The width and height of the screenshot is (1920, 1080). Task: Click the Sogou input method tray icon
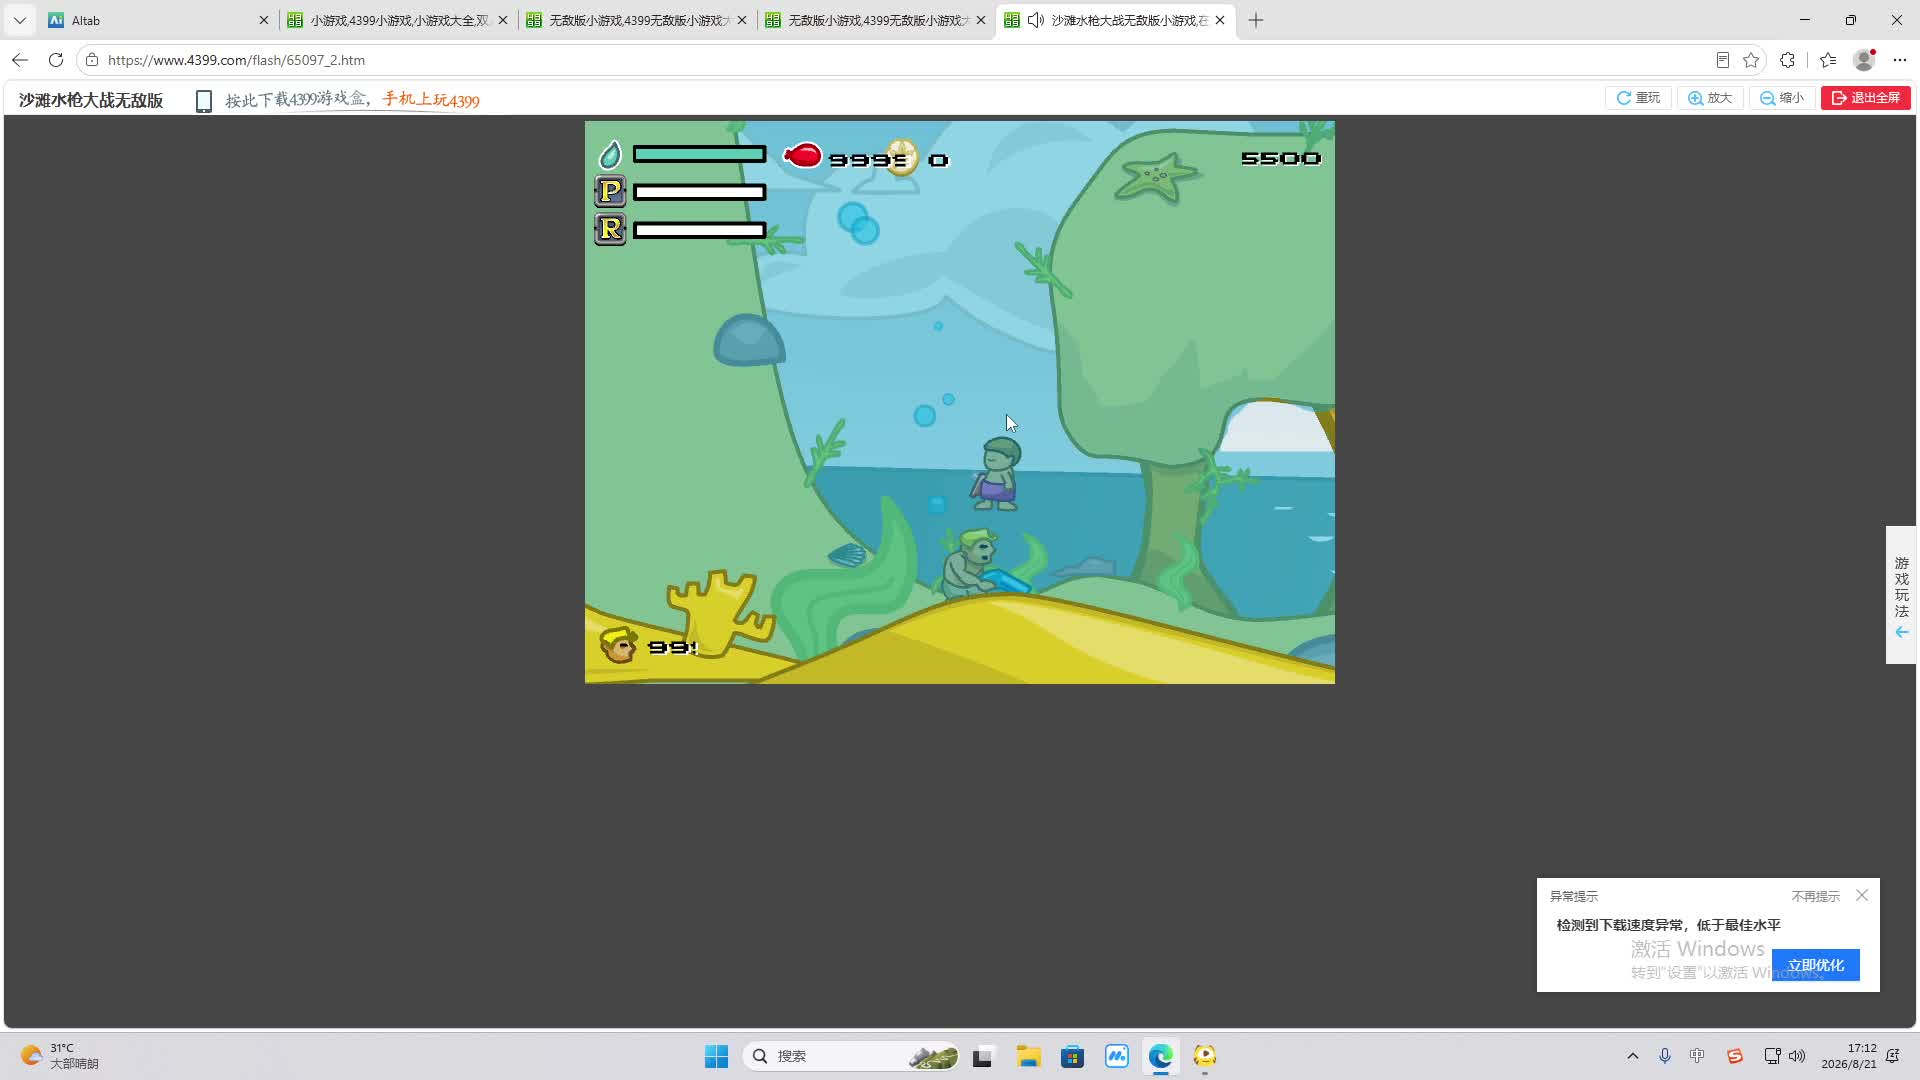(x=1735, y=1056)
